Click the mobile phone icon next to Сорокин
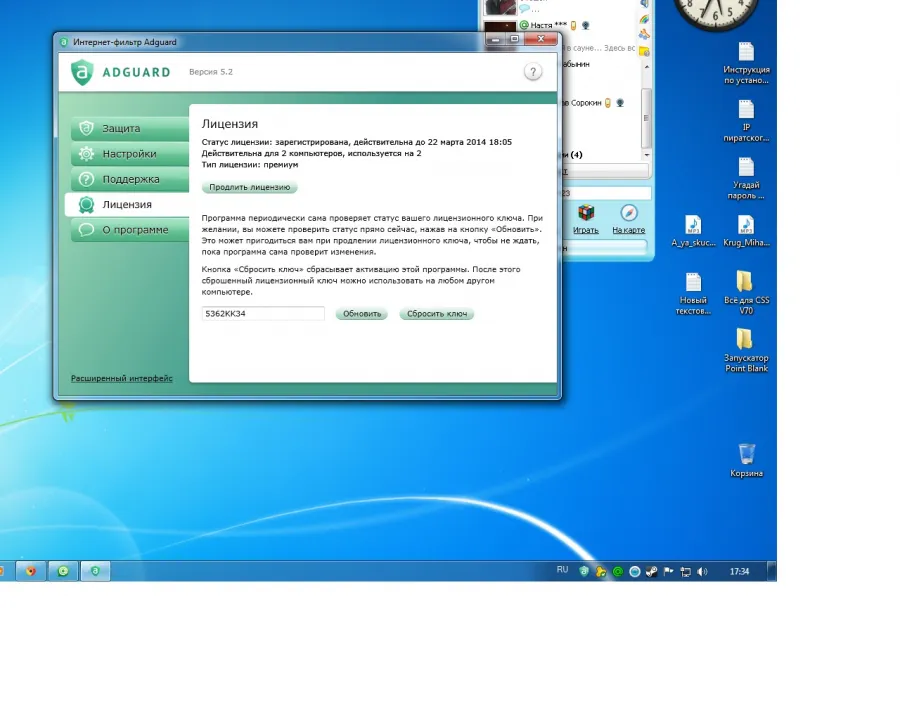900x720 pixels. (607, 103)
